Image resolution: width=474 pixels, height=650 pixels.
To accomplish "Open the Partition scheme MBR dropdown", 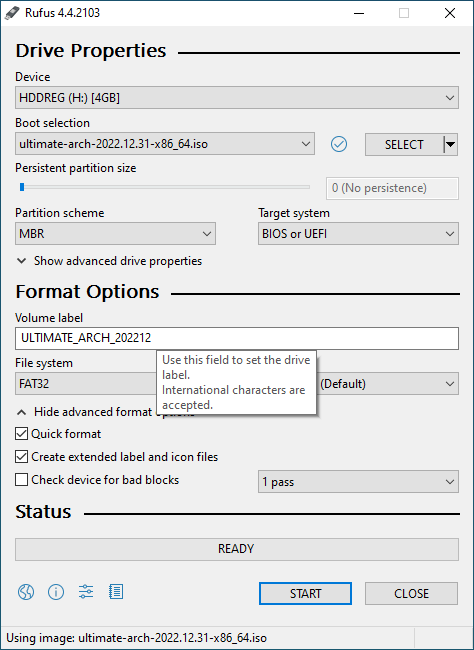I will tap(115, 234).
